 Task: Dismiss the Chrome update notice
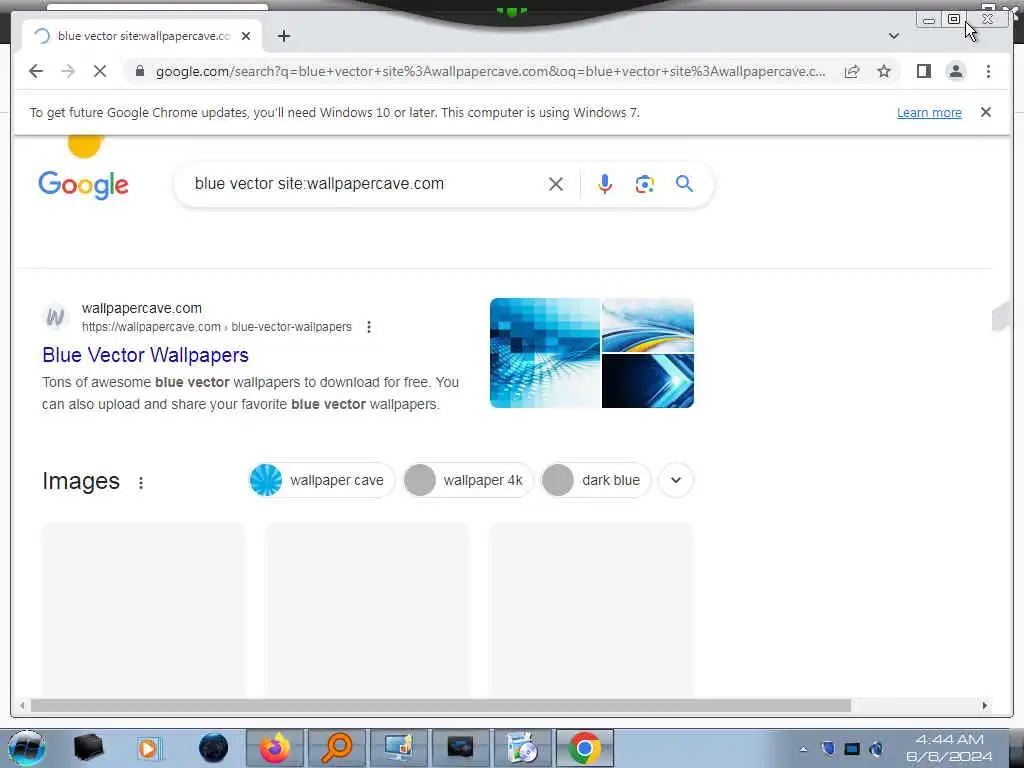pos(986,112)
